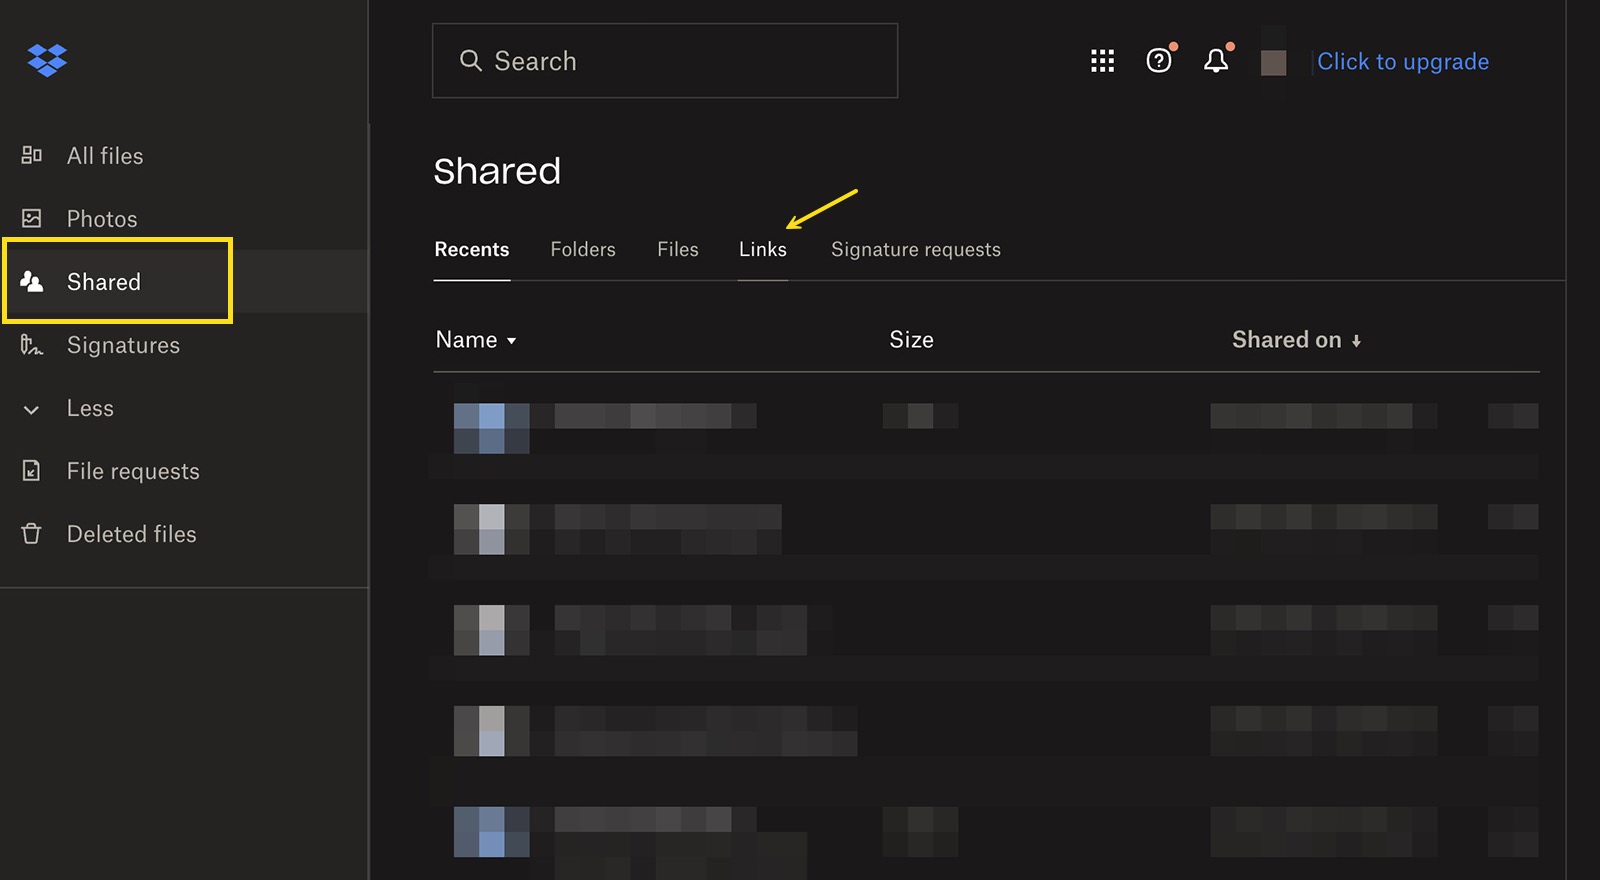This screenshot has height=880, width=1600.
Task: Switch to the Signature requests tab
Action: click(916, 249)
